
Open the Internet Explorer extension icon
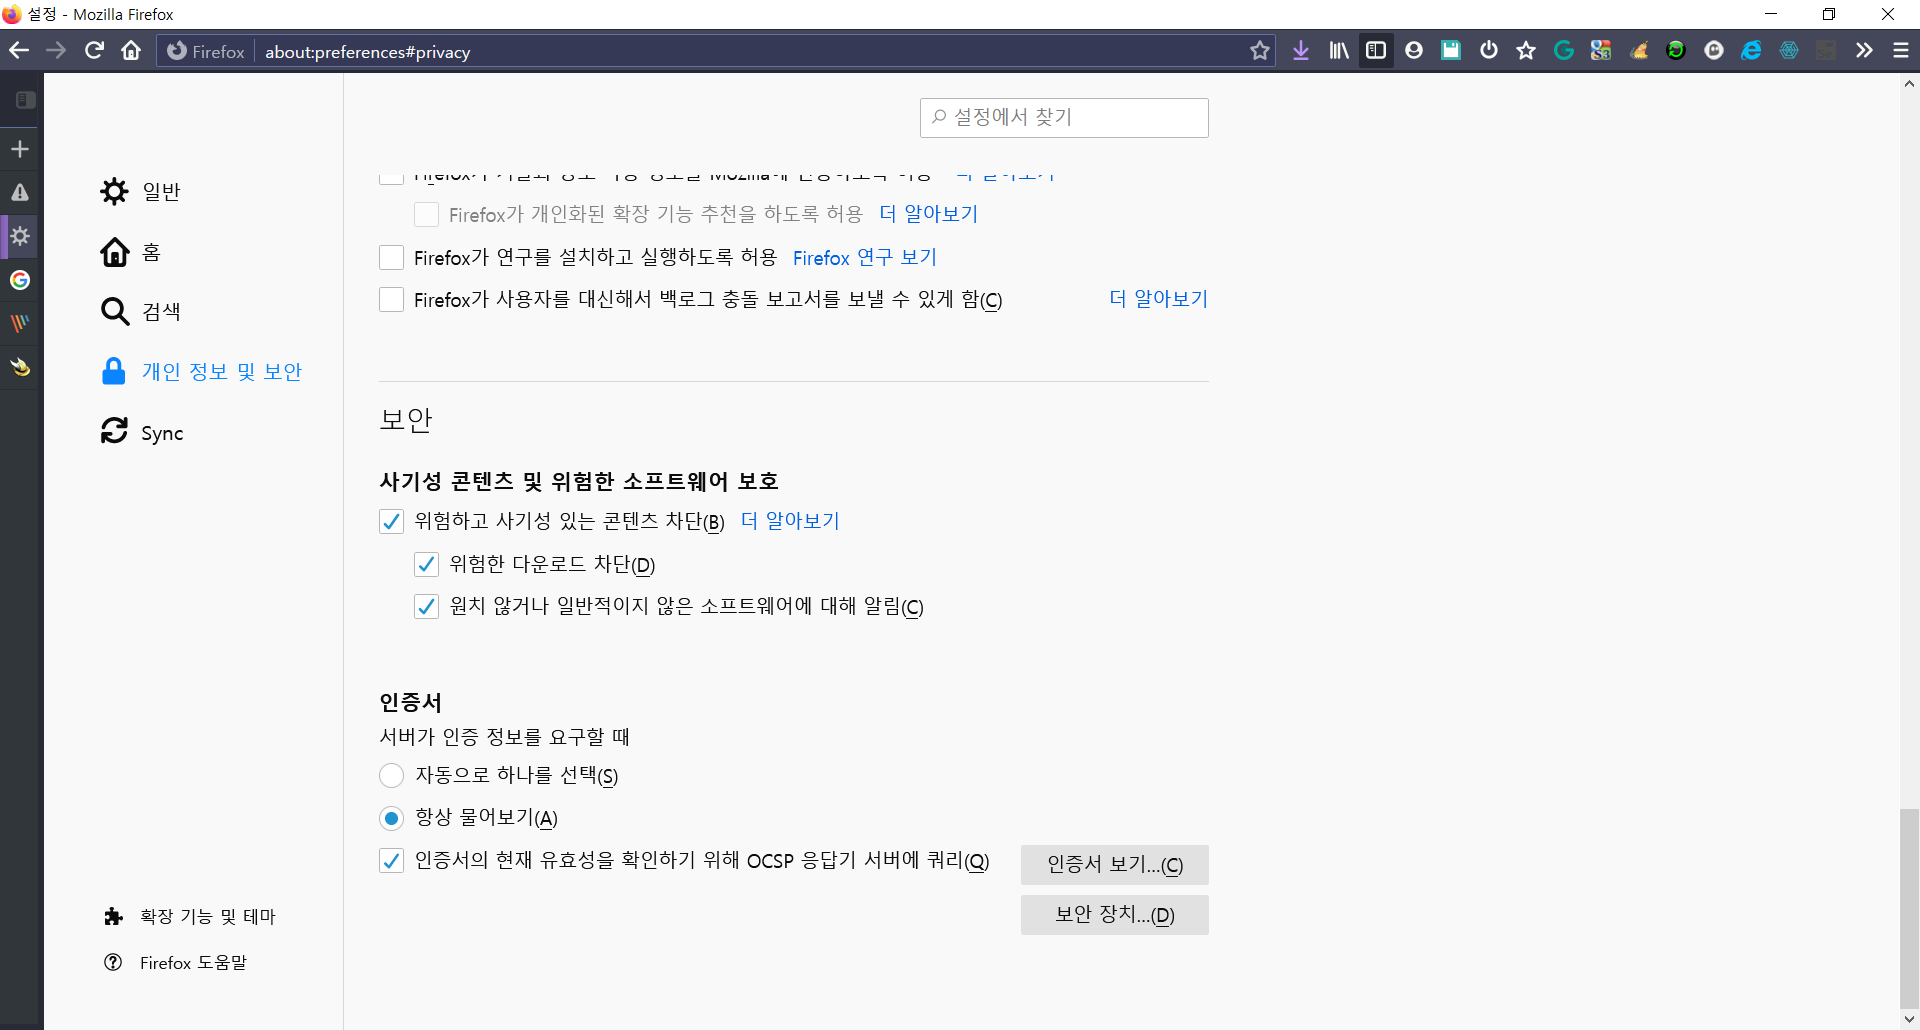click(x=1753, y=51)
